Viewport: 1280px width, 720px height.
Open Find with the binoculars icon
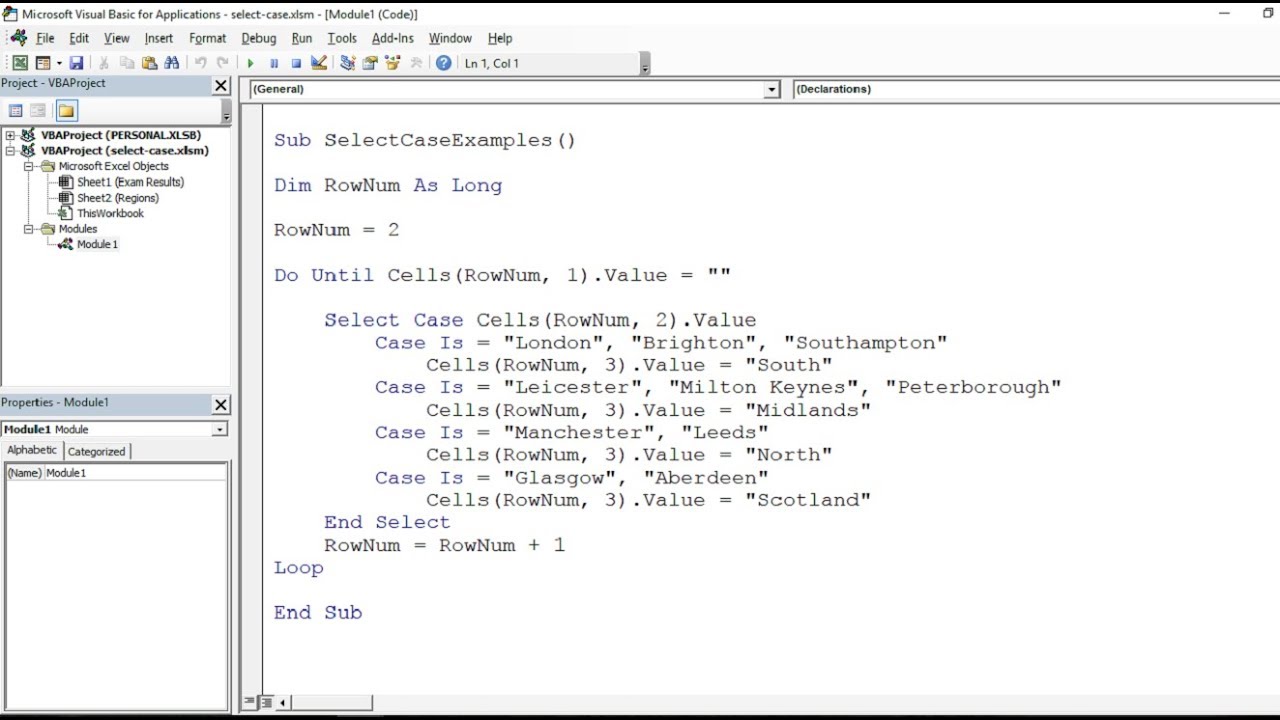[171, 63]
